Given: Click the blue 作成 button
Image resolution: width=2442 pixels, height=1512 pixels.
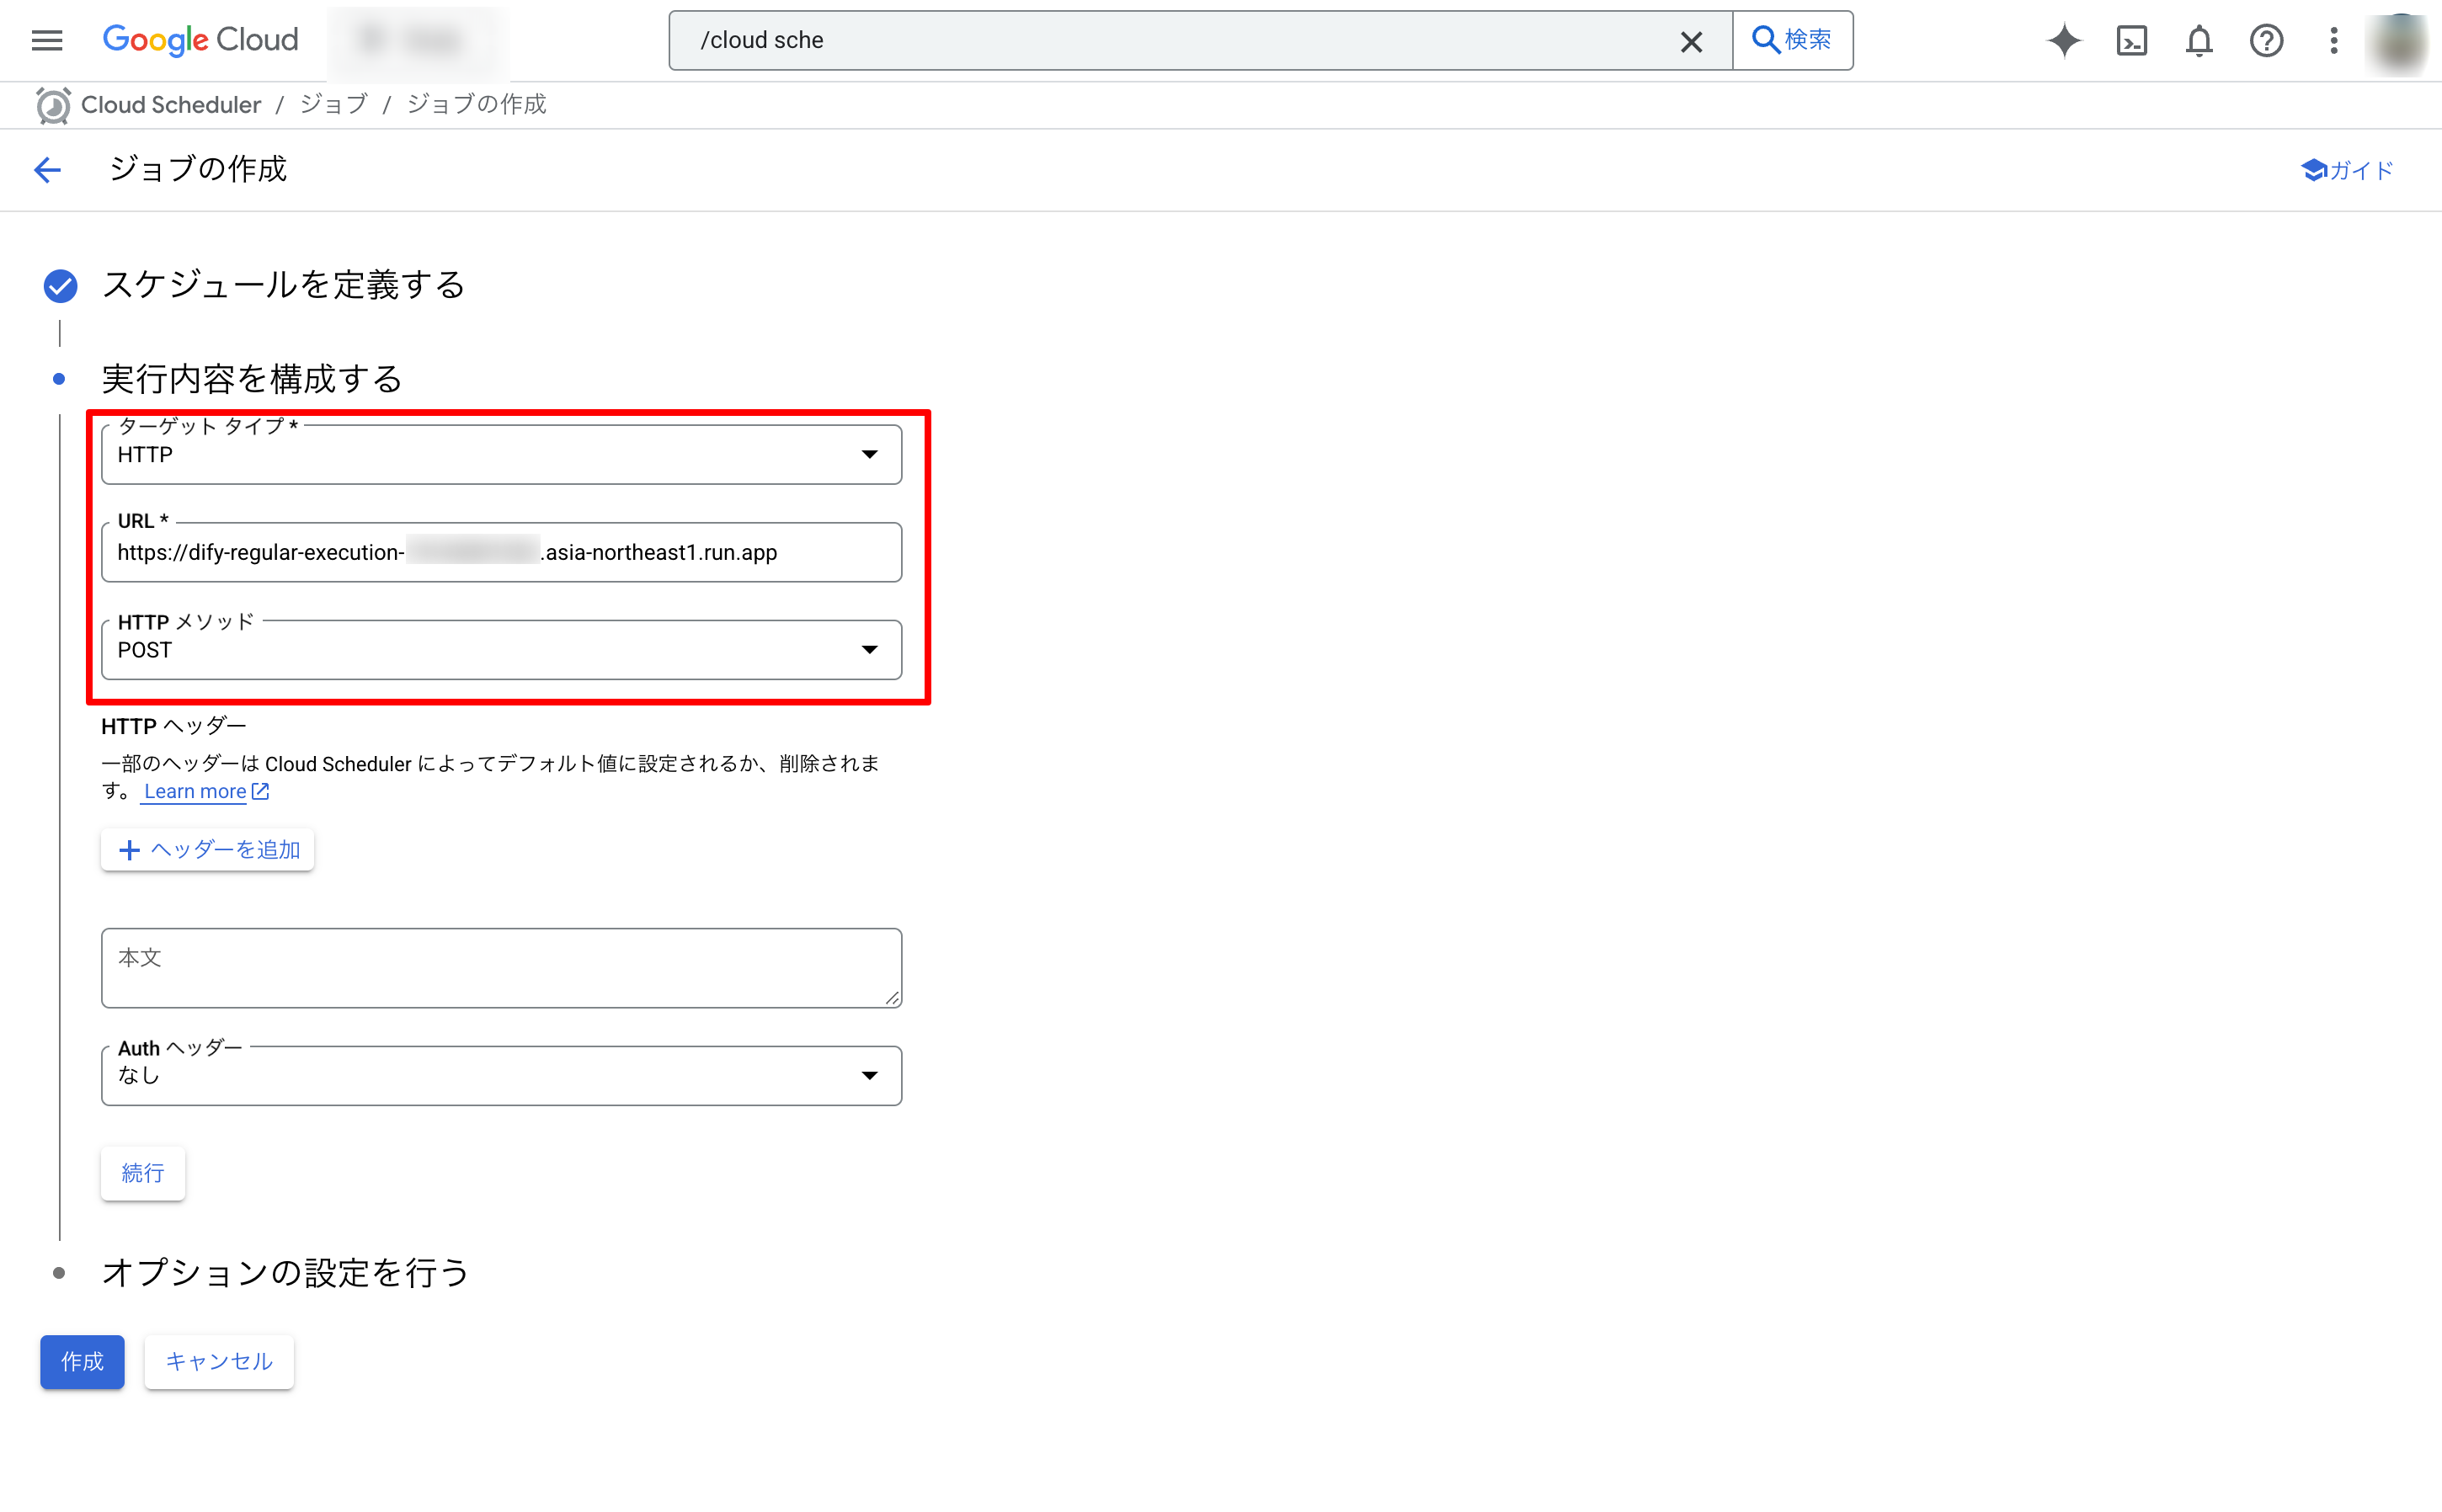Looking at the screenshot, I should pos(82,1362).
